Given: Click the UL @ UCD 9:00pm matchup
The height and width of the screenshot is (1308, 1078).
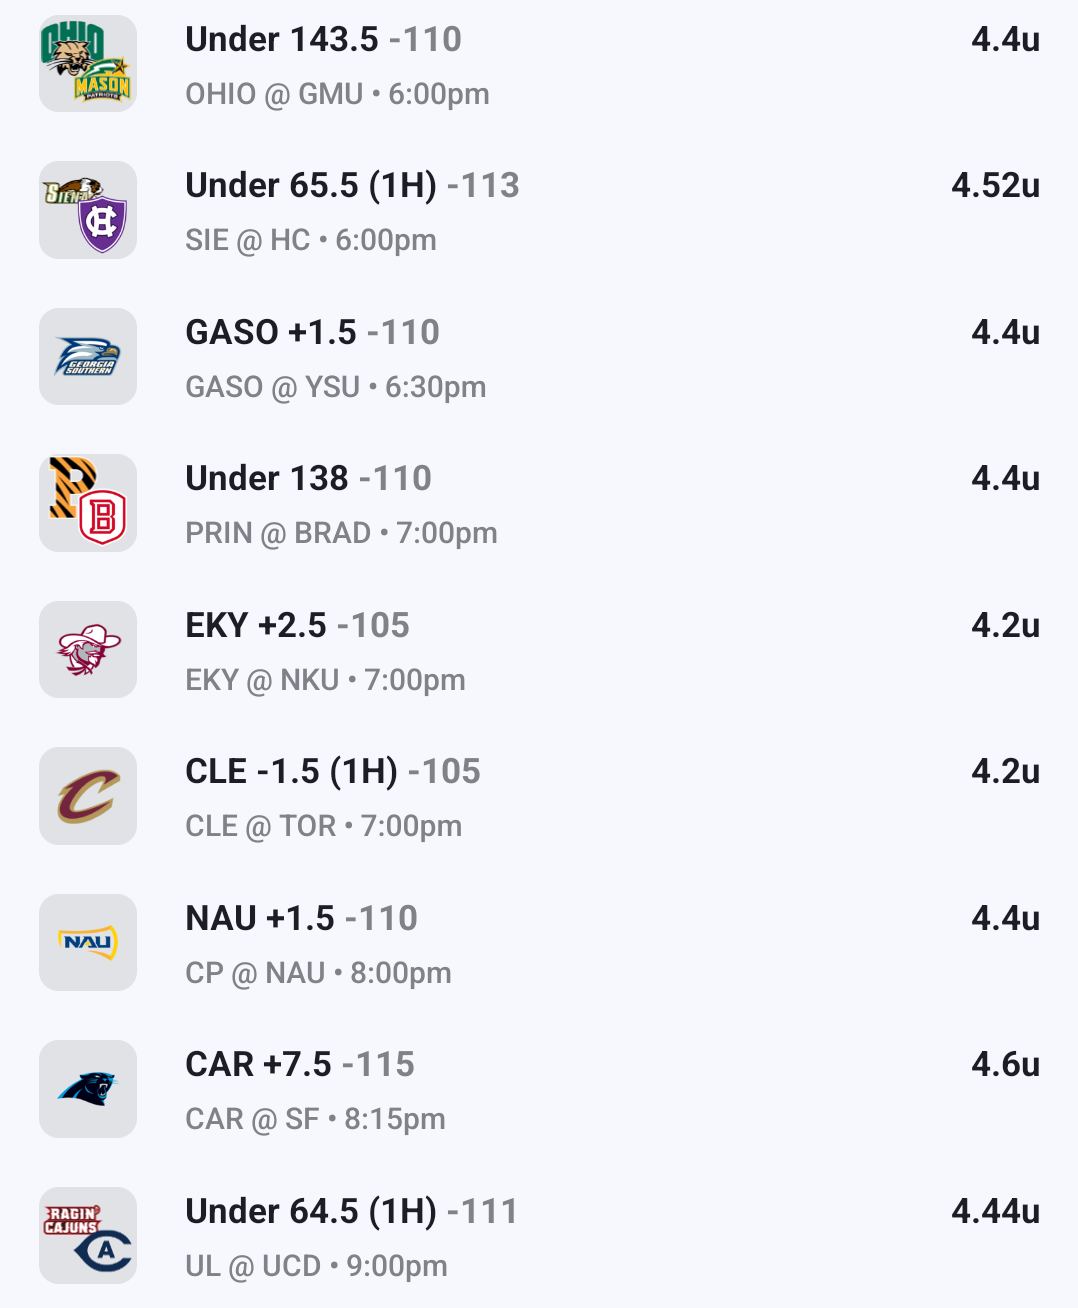Looking at the screenshot, I should click(316, 1266).
